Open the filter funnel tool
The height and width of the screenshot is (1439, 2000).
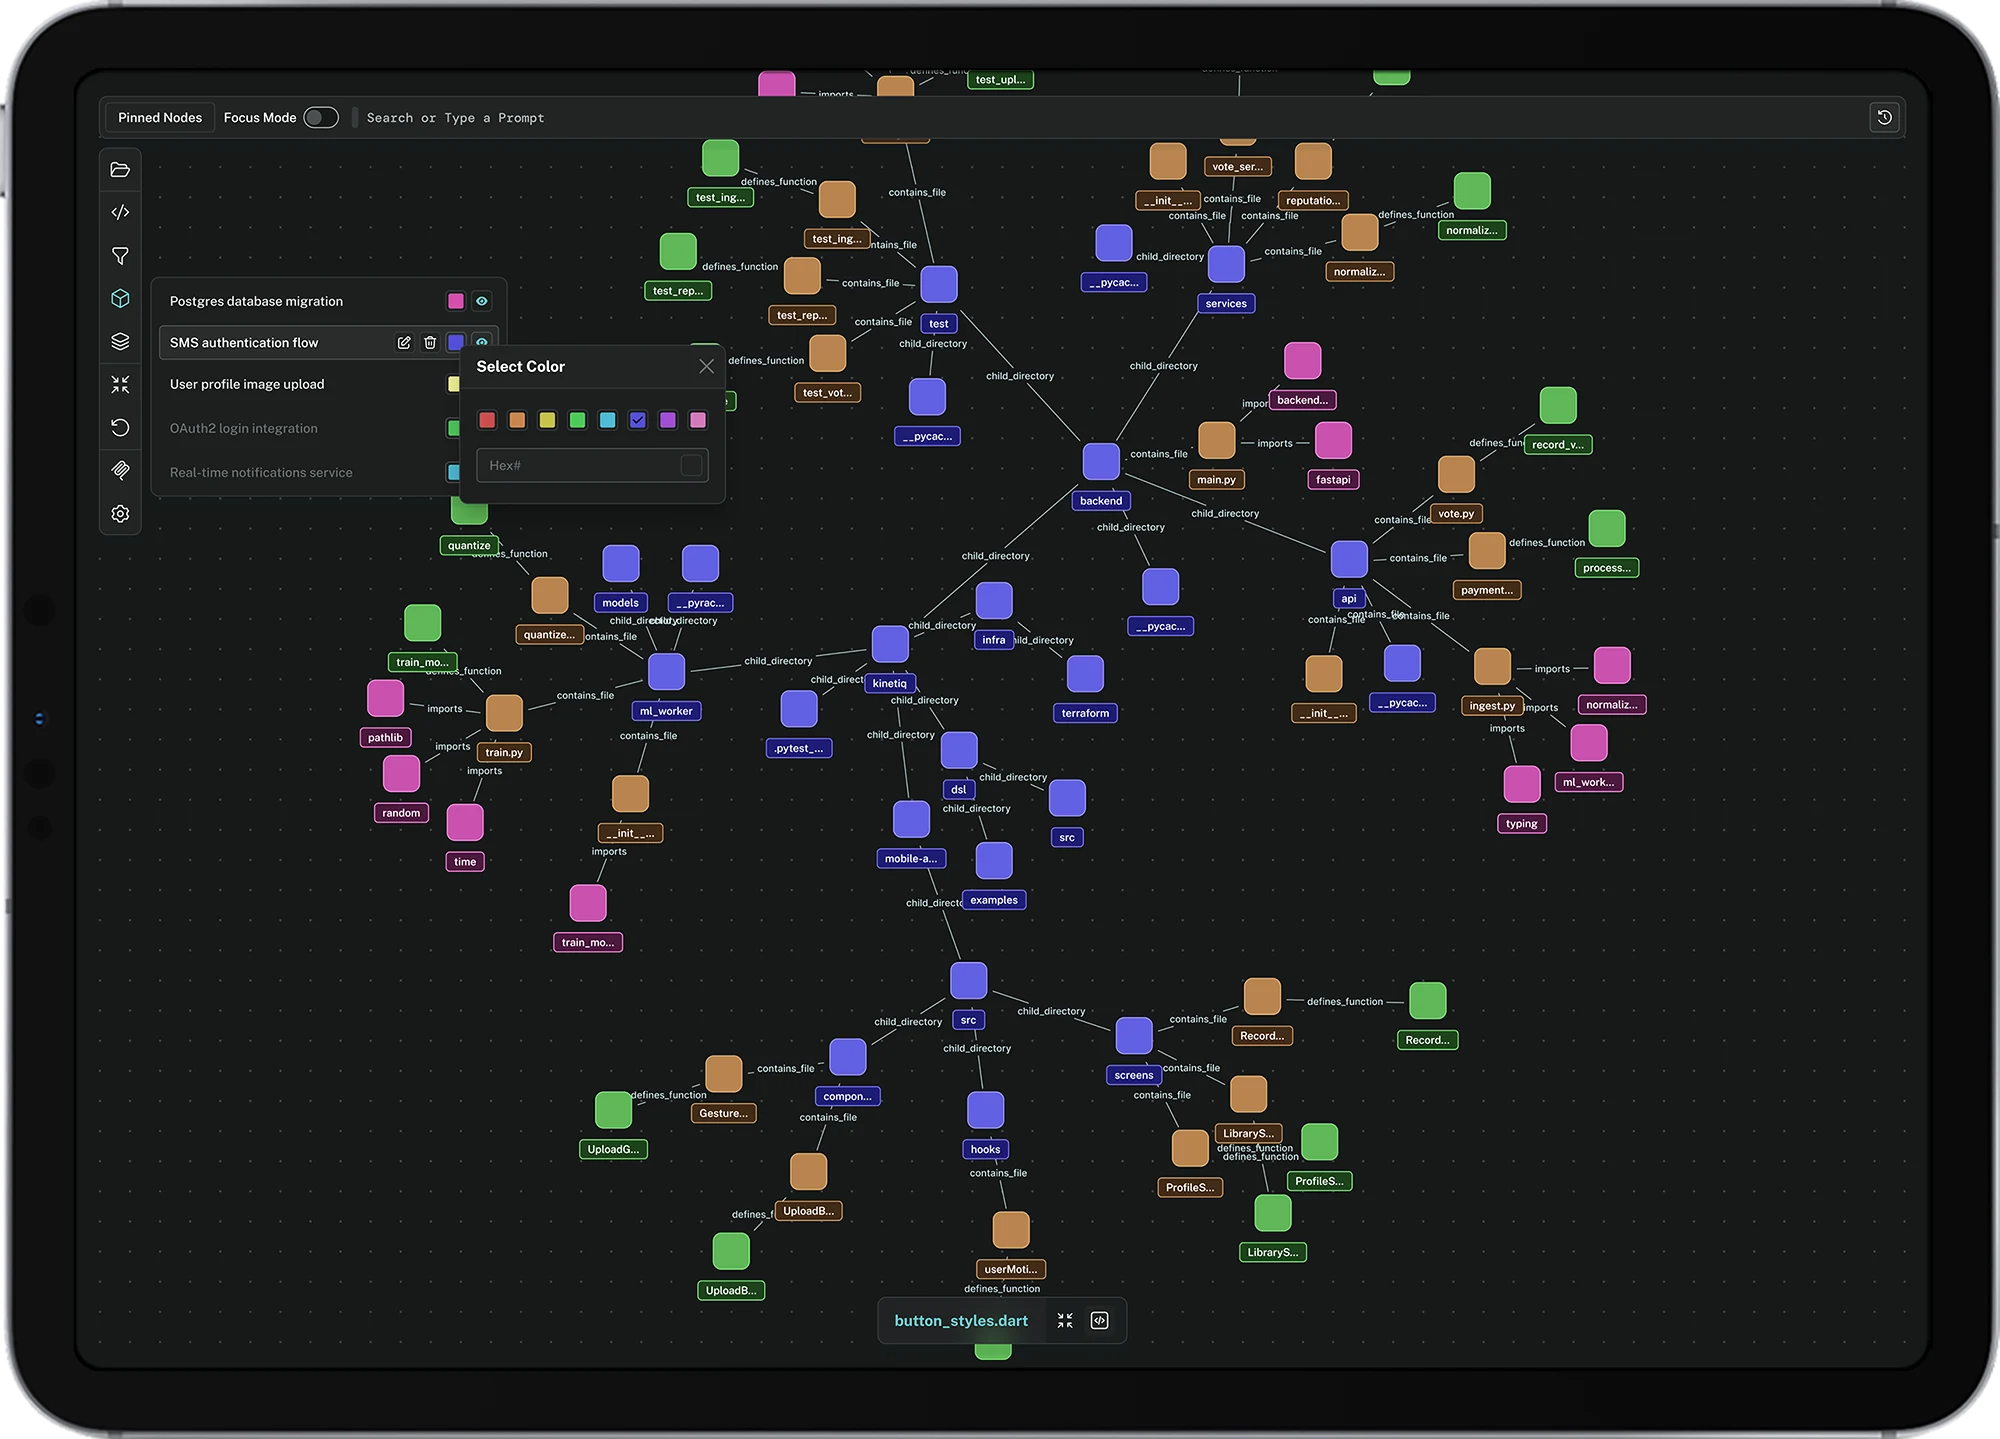pyautogui.click(x=120, y=256)
